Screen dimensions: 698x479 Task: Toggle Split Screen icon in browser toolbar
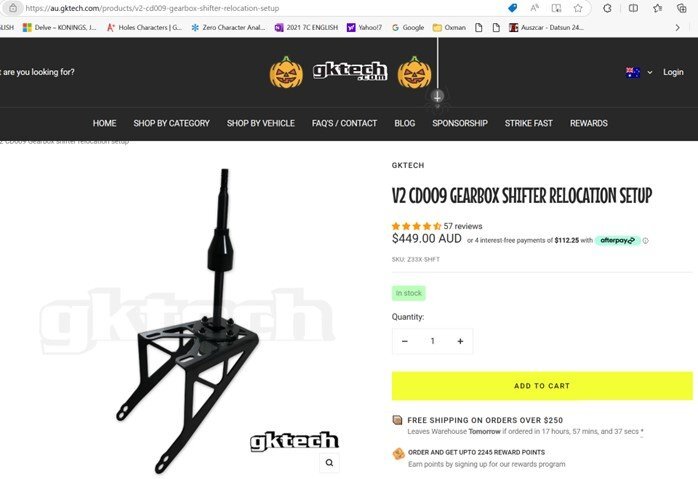pos(633,8)
